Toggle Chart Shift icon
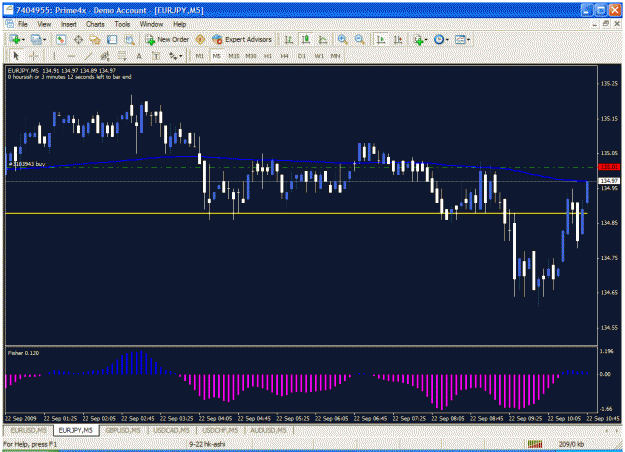Viewport: 625px width, 452px height. click(x=398, y=39)
